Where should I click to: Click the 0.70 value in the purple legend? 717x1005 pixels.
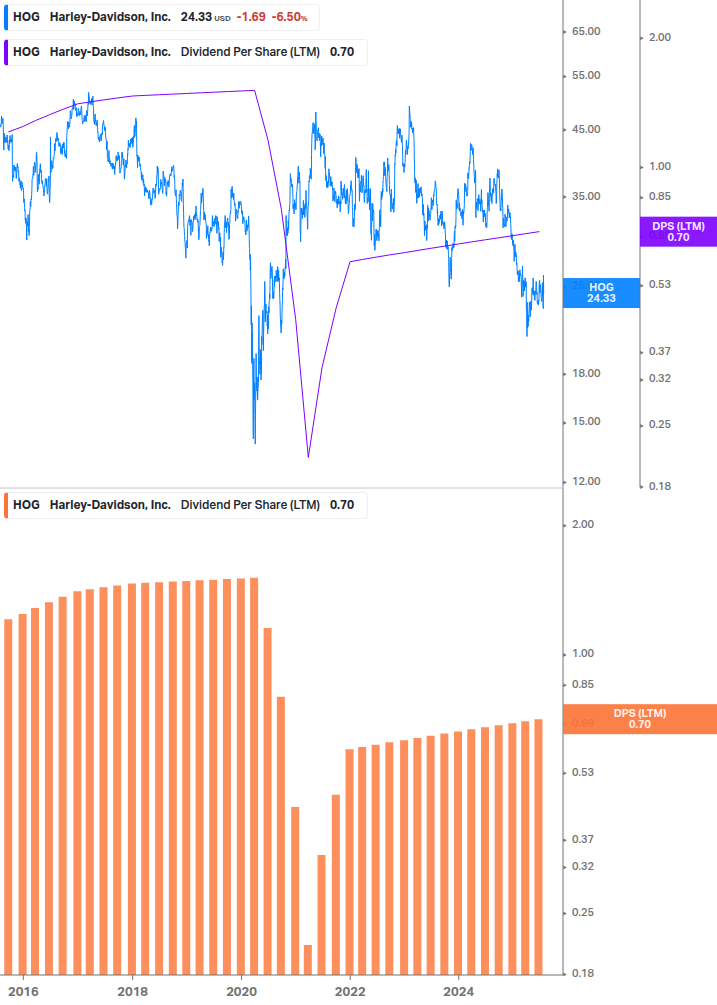(x=342, y=53)
